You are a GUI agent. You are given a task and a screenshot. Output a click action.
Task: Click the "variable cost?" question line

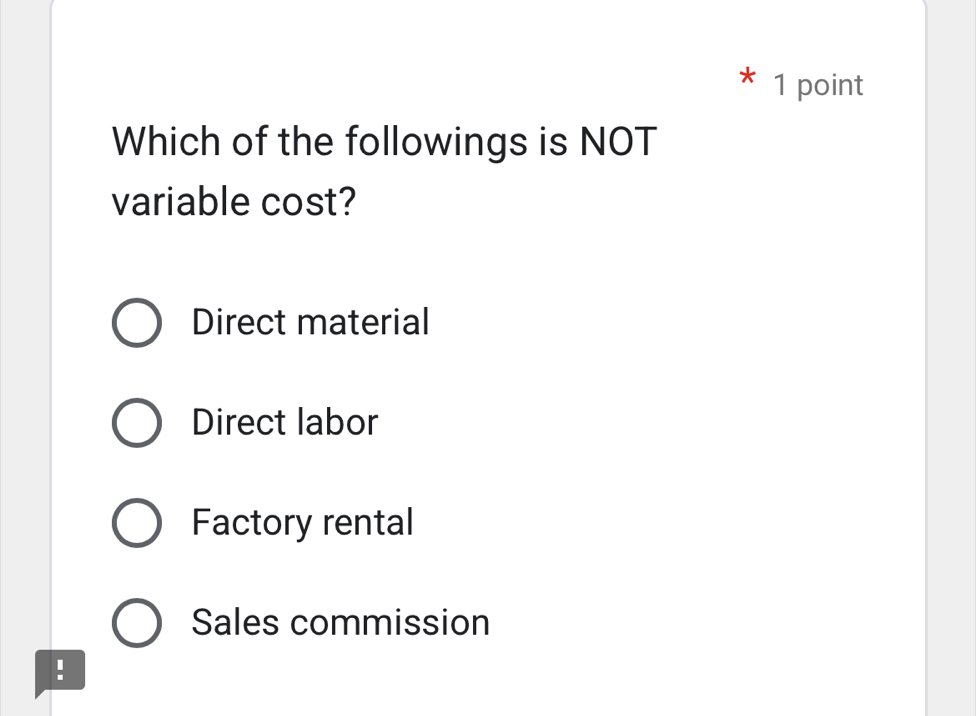point(234,202)
